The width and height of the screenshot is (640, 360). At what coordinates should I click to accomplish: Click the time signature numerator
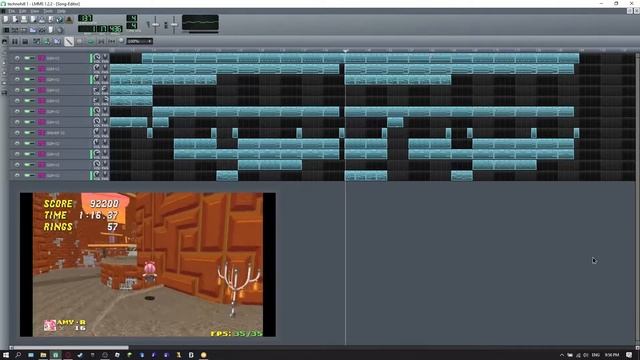[132, 18]
